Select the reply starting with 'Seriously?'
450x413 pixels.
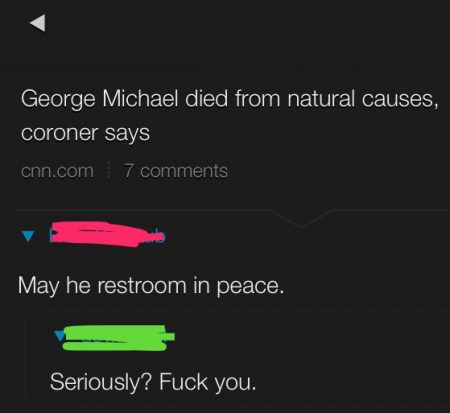point(153,382)
